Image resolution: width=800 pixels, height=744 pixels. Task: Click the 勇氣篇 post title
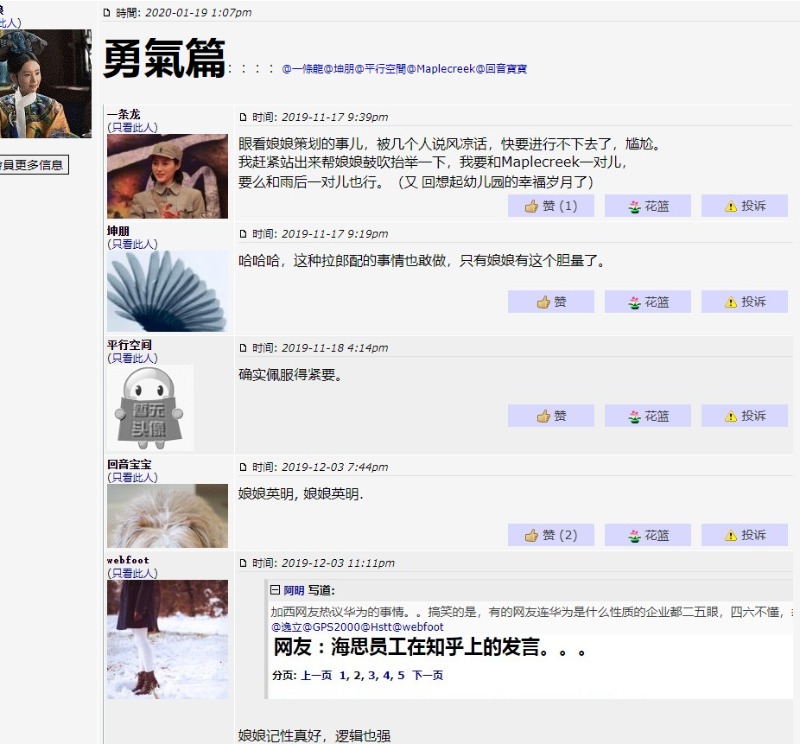coord(164,58)
